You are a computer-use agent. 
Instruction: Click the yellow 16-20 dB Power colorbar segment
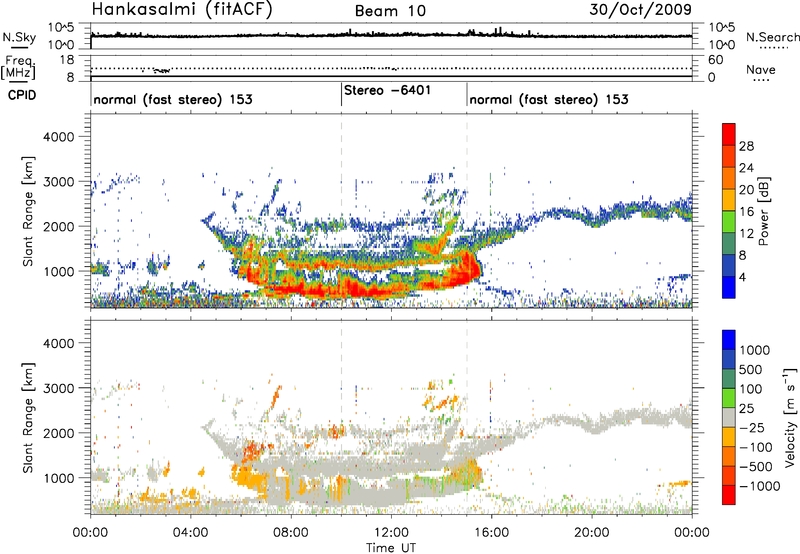pyautogui.click(x=729, y=199)
